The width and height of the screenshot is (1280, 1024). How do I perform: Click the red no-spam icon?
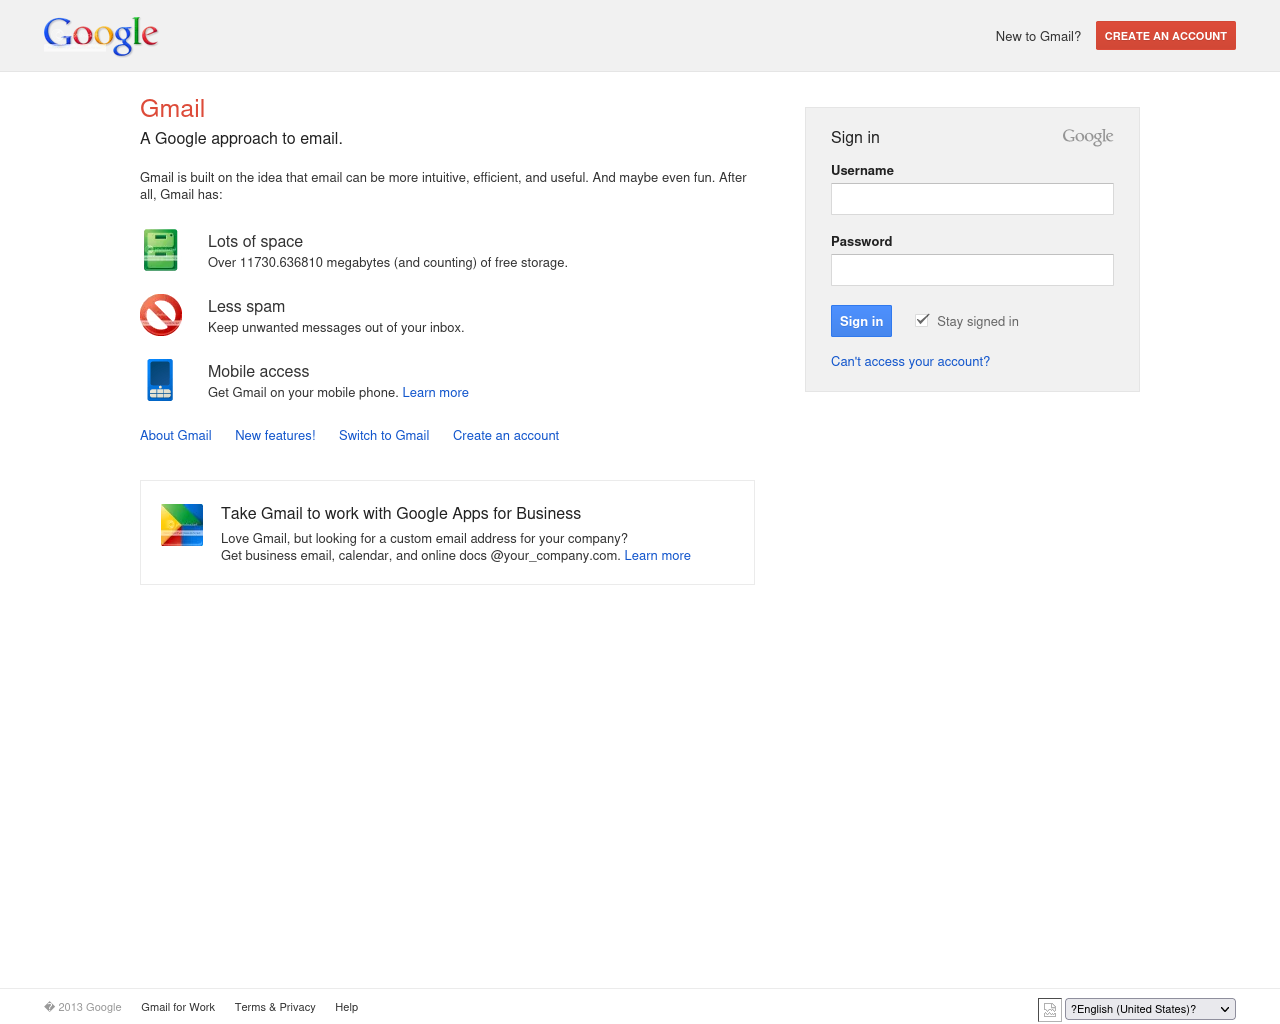click(x=161, y=315)
